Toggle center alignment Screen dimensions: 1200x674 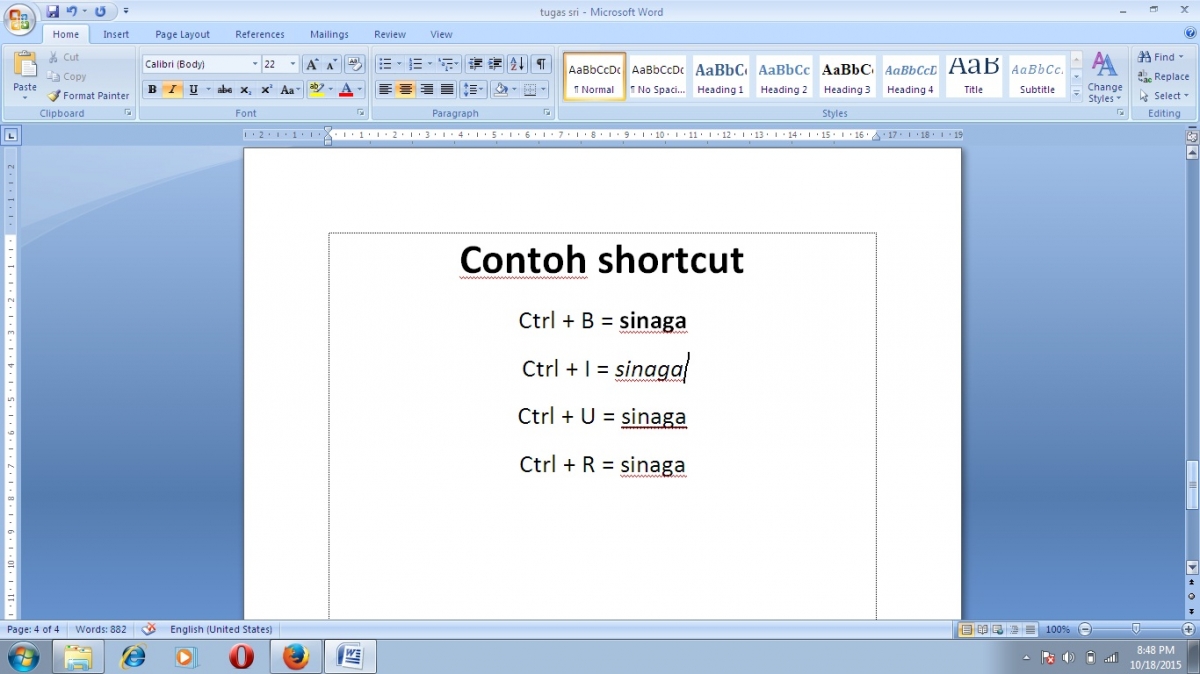405,89
